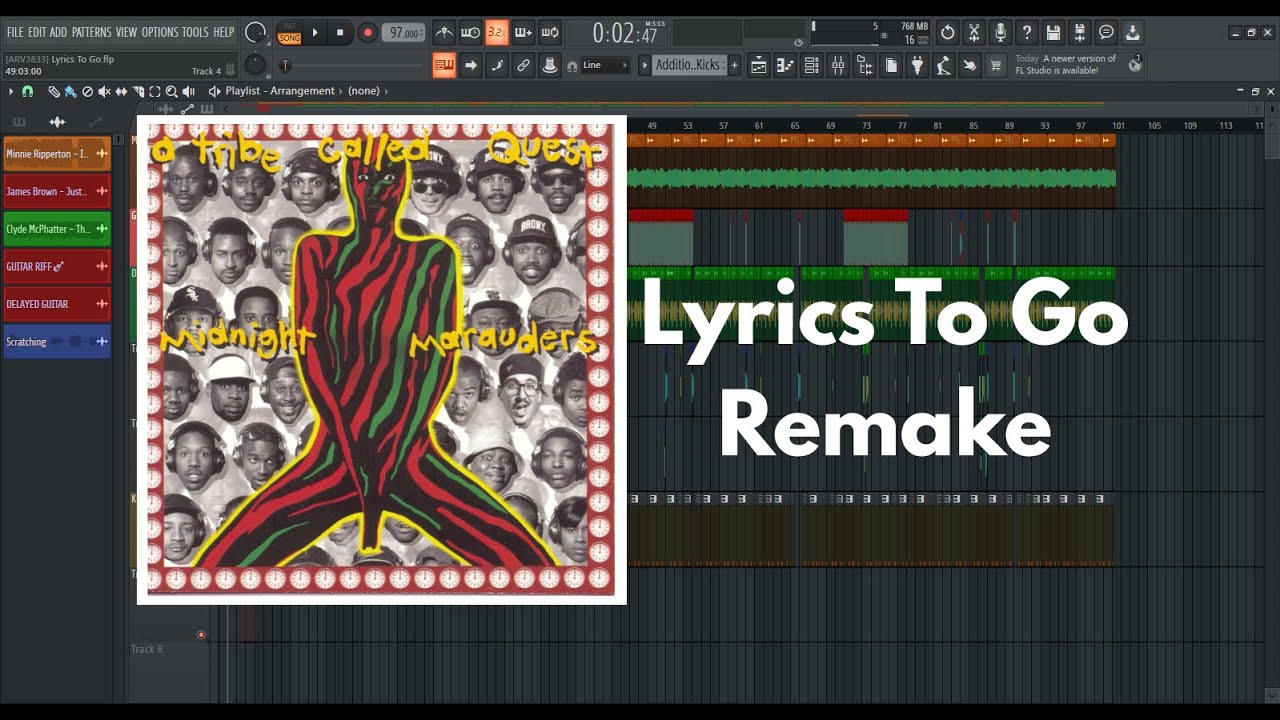Image resolution: width=1280 pixels, height=720 pixels.
Task: Open the VIEW menu
Action: pos(126,32)
